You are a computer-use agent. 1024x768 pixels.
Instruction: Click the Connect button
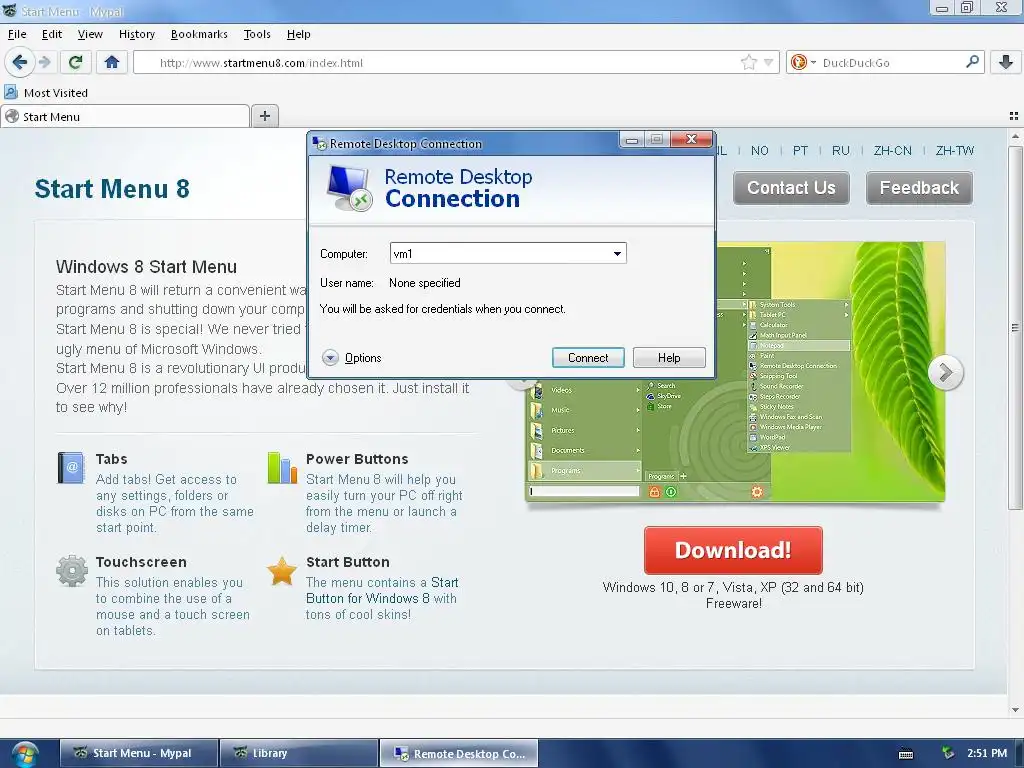tap(588, 358)
